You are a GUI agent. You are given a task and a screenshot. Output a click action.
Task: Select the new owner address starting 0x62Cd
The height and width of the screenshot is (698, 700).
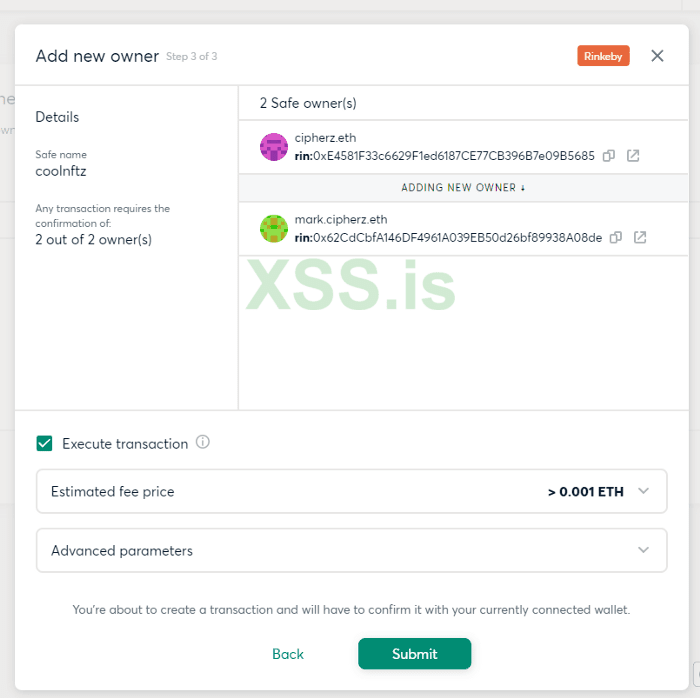[458, 237]
